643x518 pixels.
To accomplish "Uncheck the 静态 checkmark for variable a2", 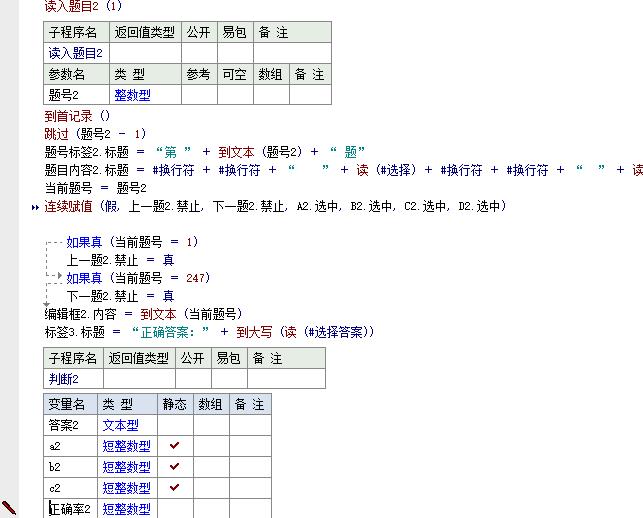I will [x=175, y=446].
